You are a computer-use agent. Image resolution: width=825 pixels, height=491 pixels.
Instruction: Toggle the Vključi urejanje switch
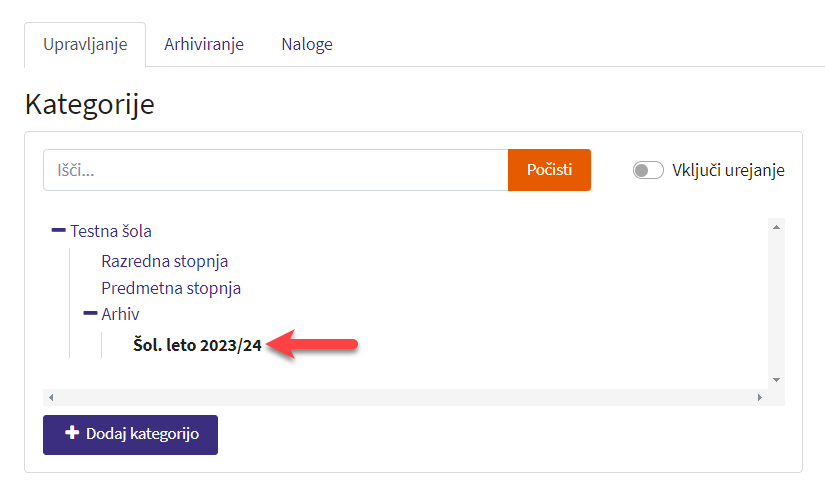648,170
